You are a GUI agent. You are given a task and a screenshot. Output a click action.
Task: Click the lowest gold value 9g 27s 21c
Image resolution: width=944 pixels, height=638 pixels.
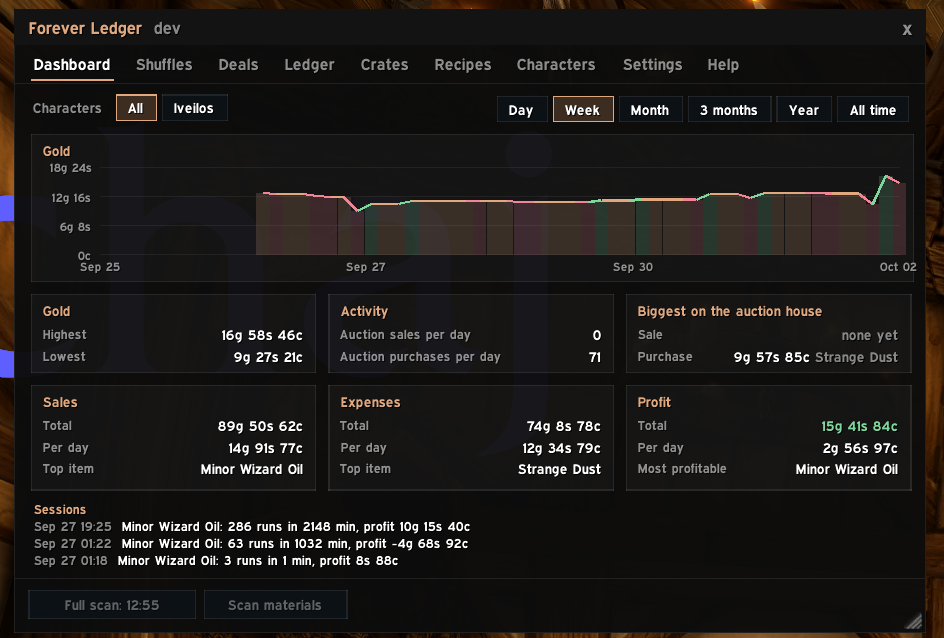tap(268, 358)
